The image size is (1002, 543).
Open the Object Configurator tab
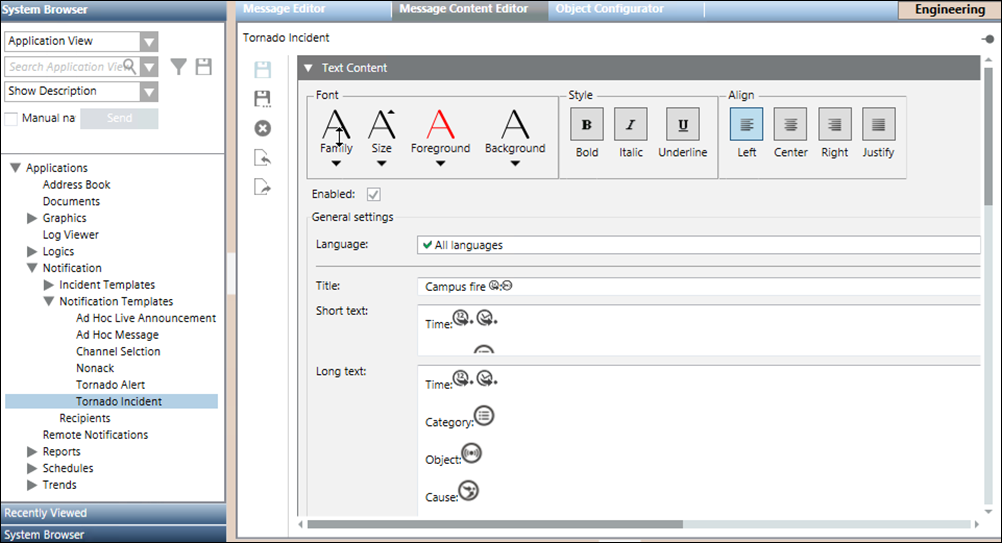609,9
